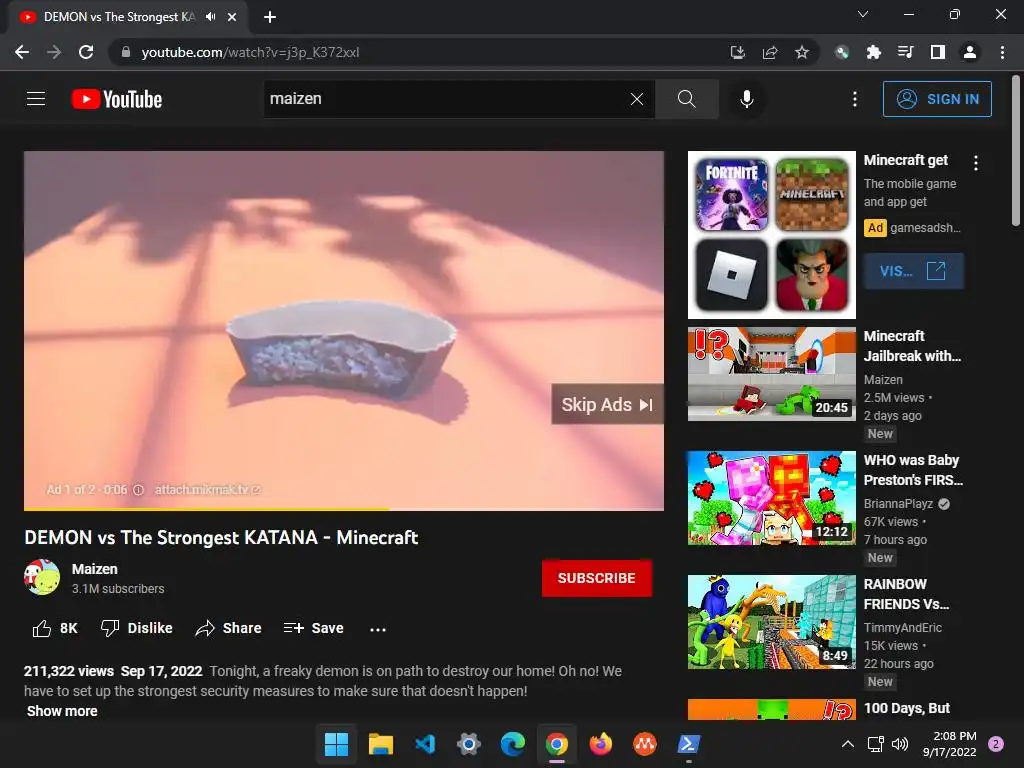The image size is (1024, 768).
Task: Open browser extensions puzzle icon
Action: (x=873, y=52)
